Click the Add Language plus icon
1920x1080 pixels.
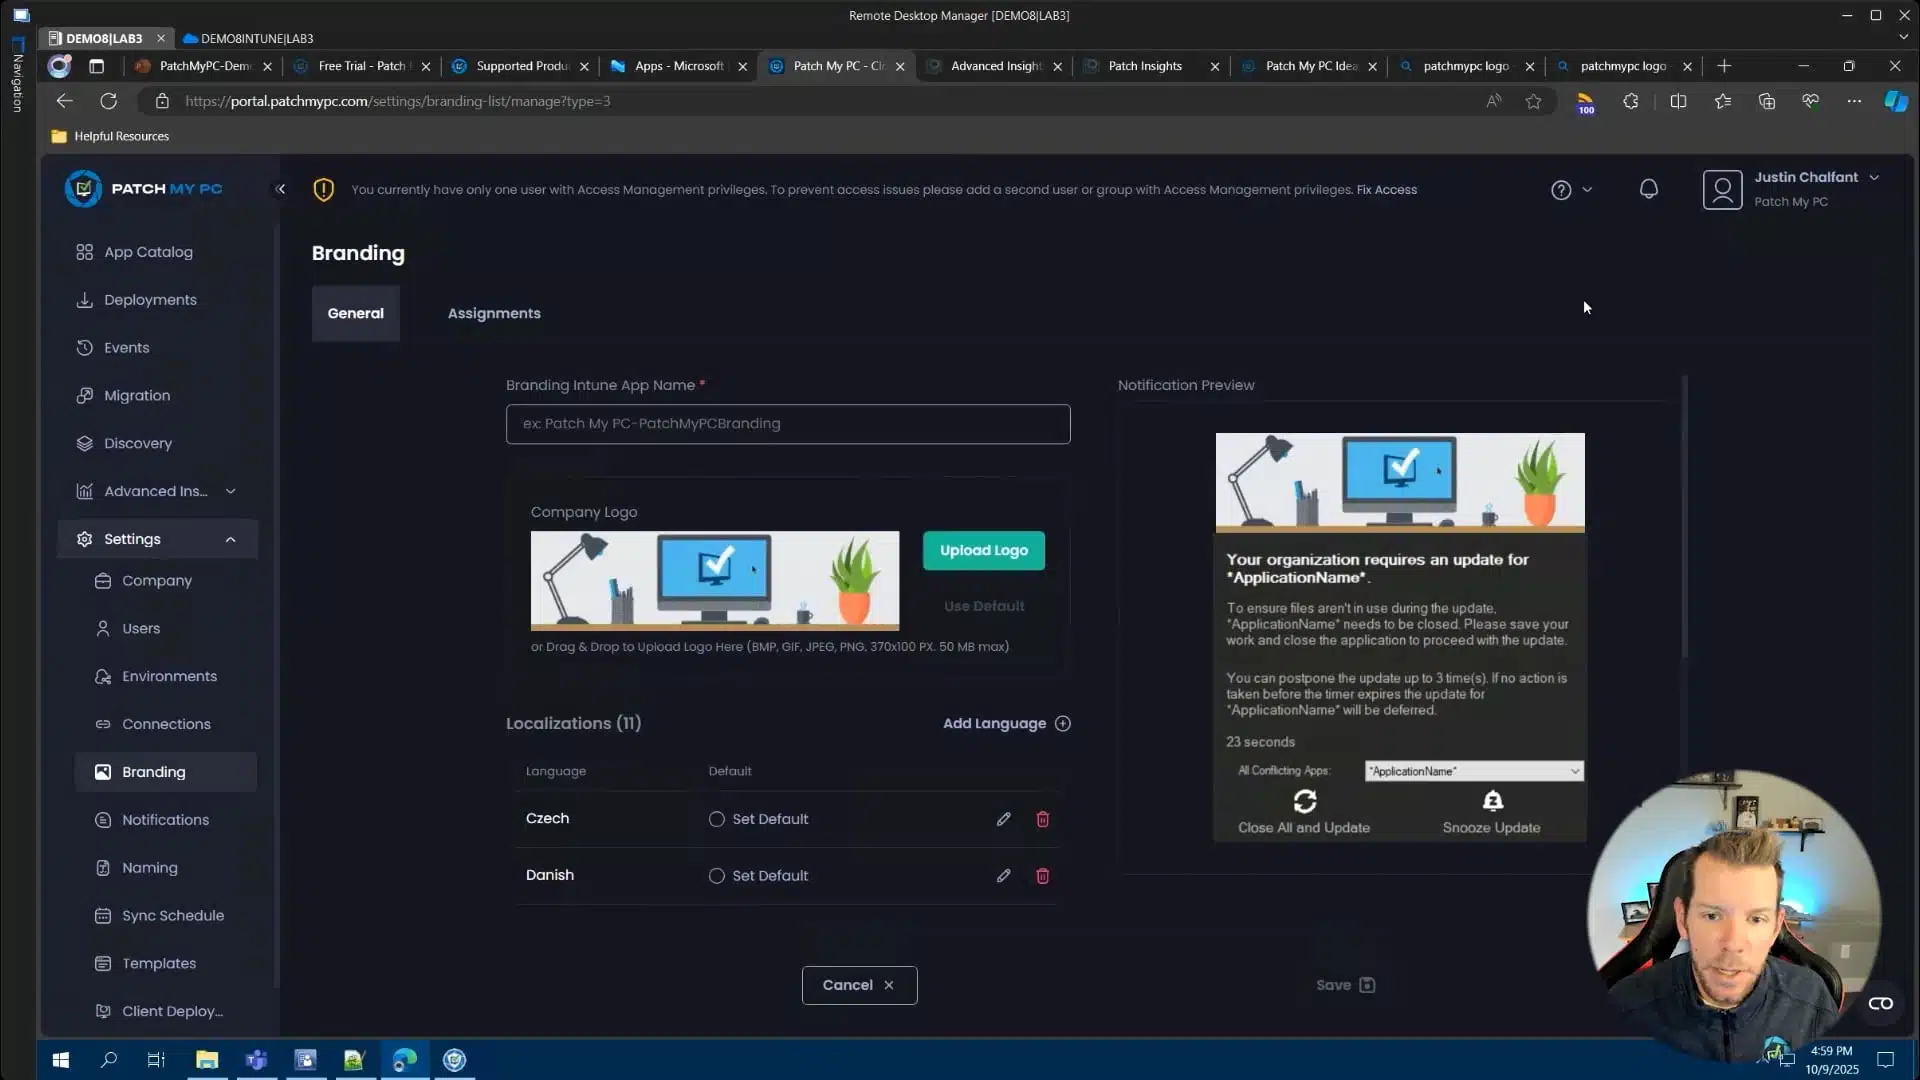pos(1062,723)
